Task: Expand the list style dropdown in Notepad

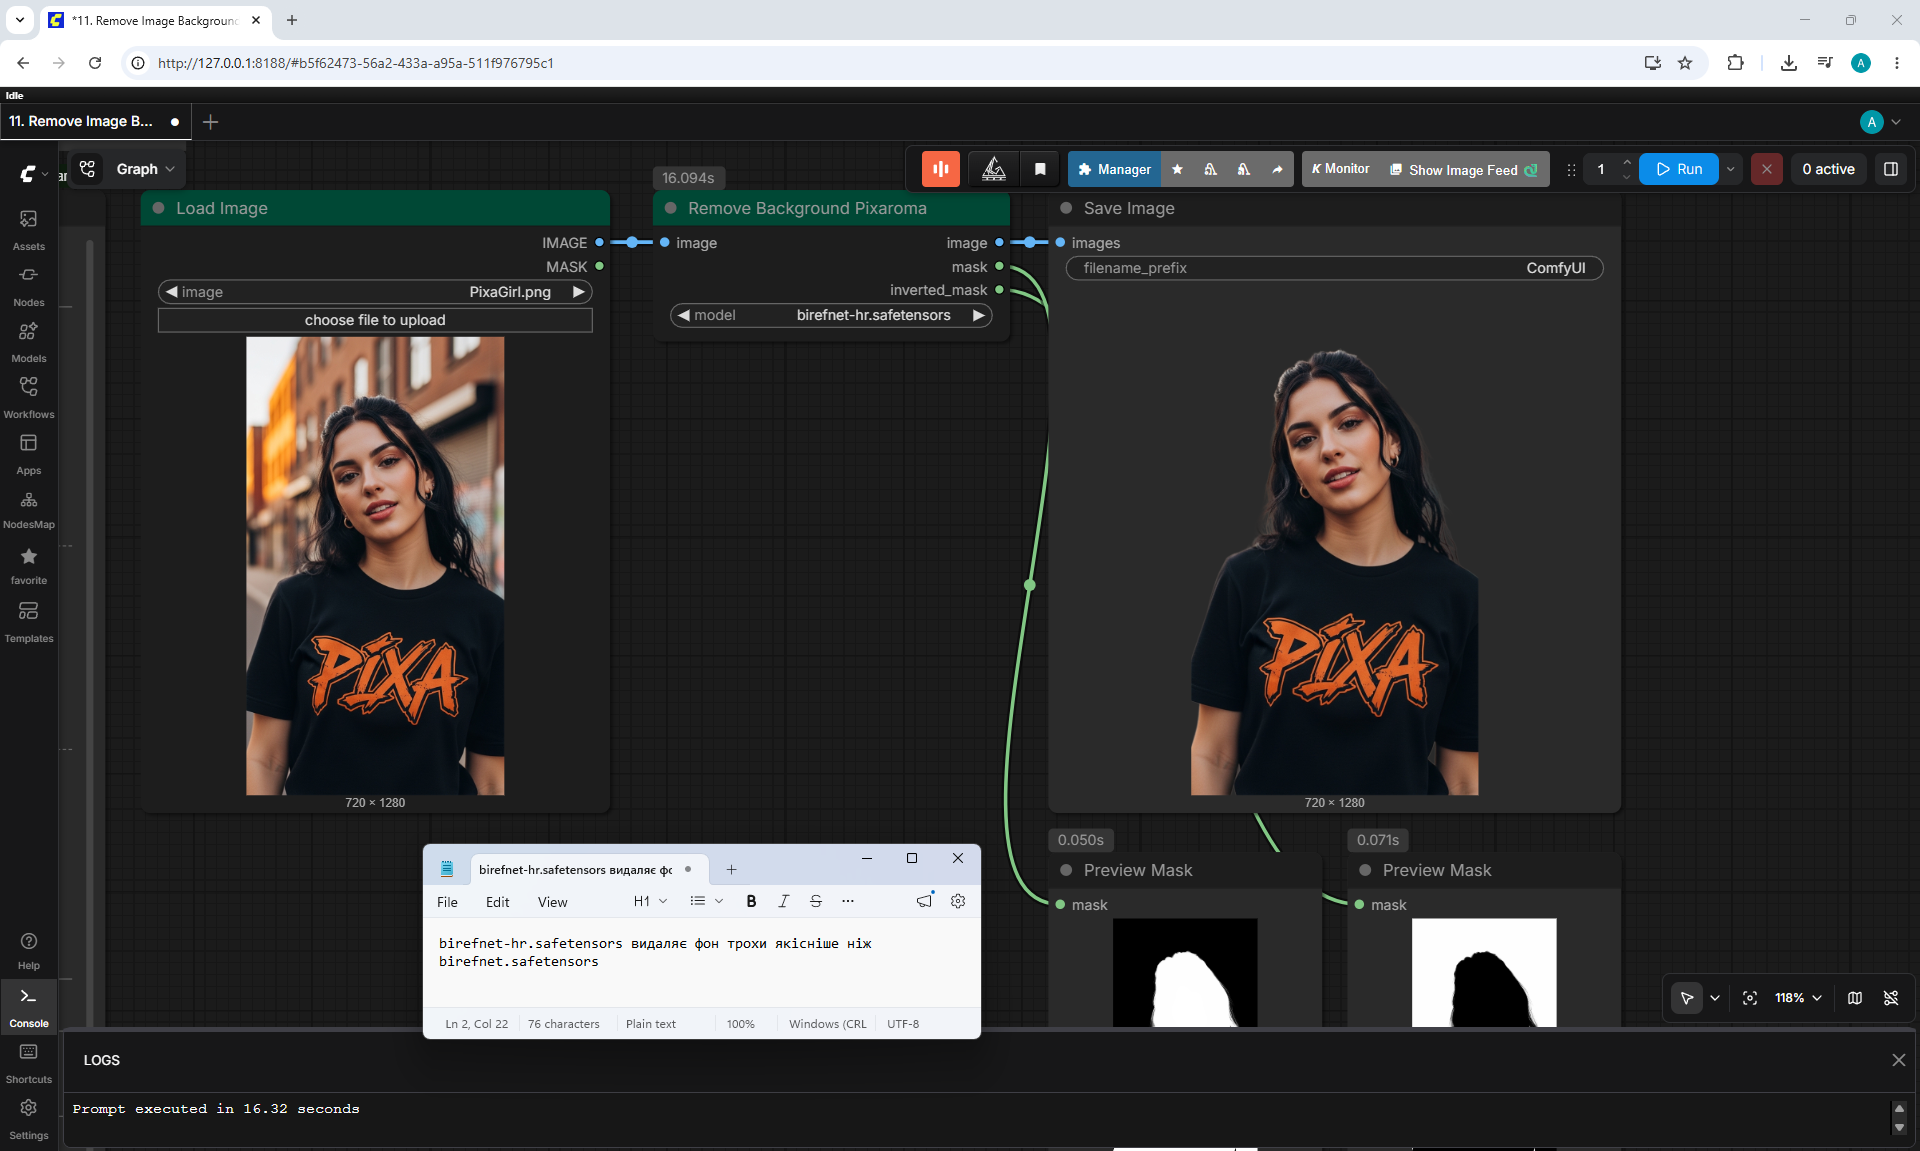Action: (706, 901)
